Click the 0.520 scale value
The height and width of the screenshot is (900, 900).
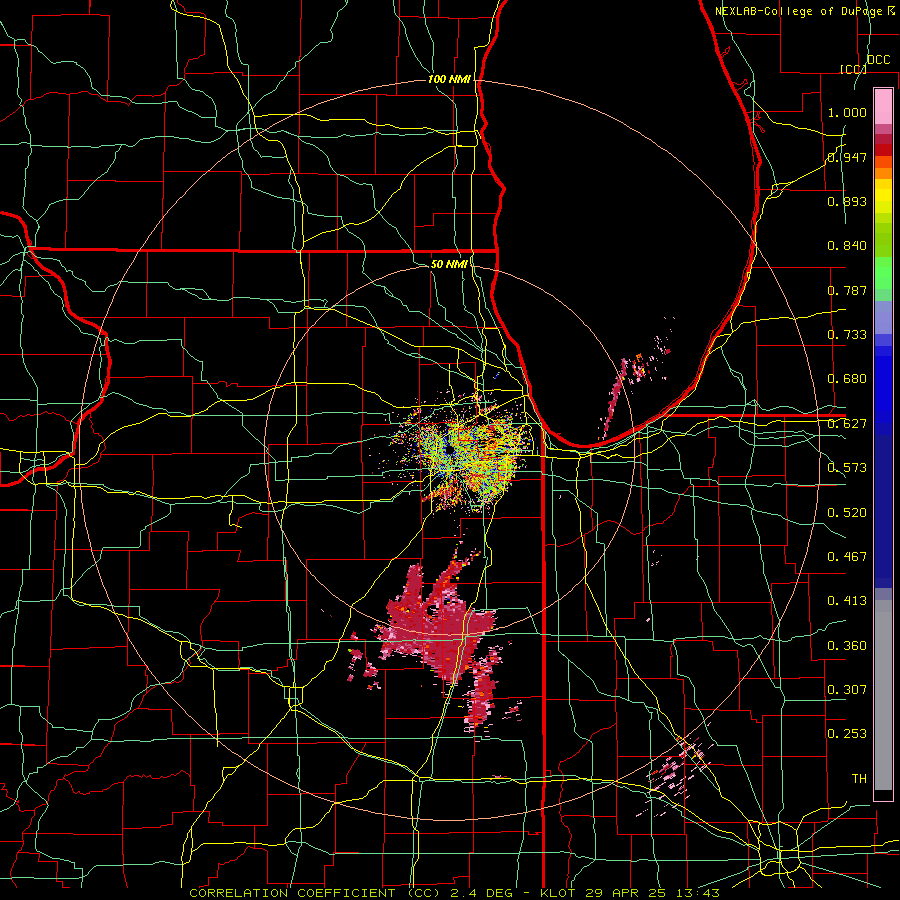point(847,513)
